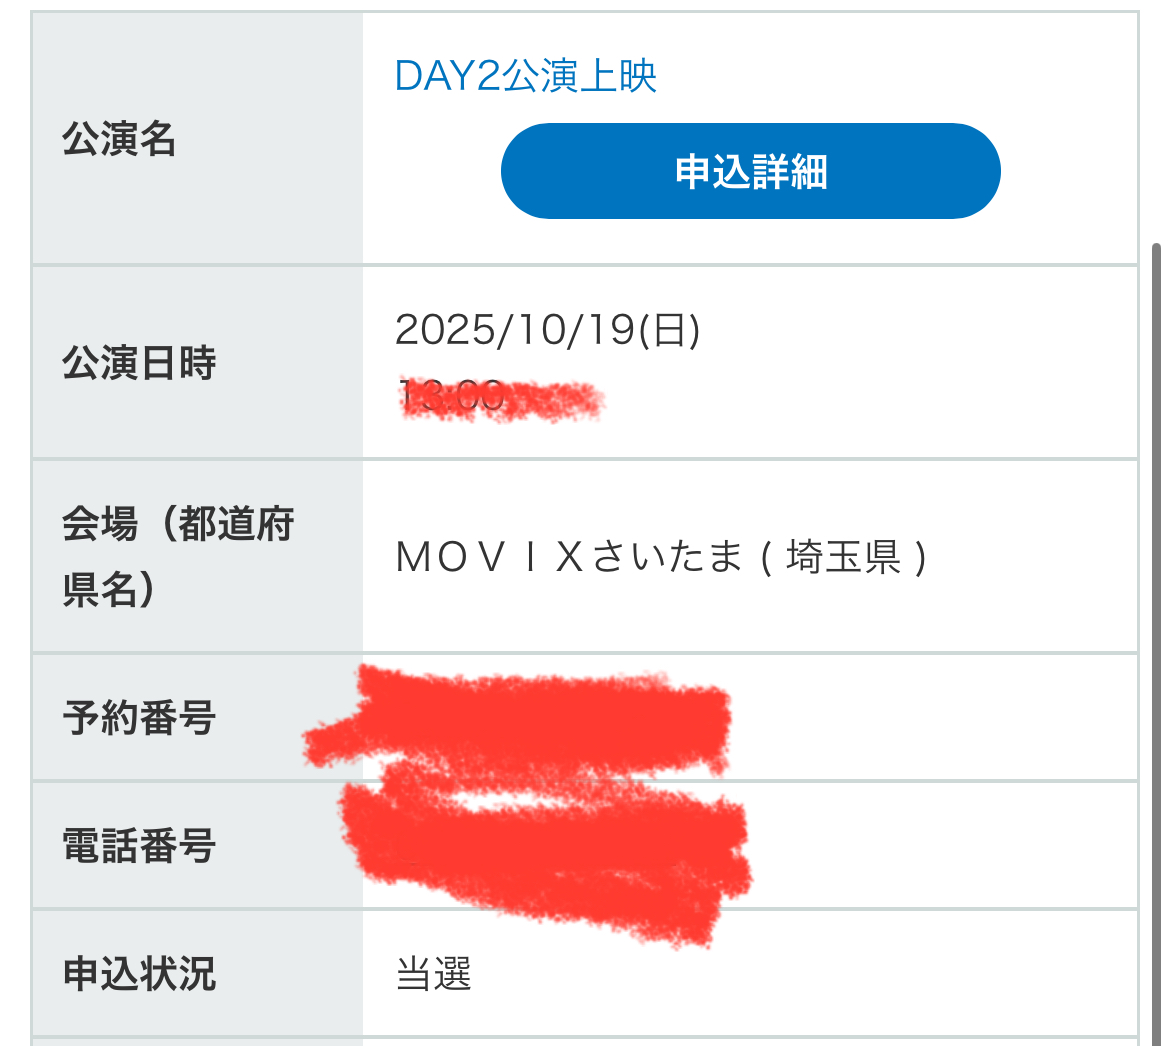Click the 申込状況 row label
Image resolution: width=1170 pixels, height=1046 pixels.
[x=139, y=974]
